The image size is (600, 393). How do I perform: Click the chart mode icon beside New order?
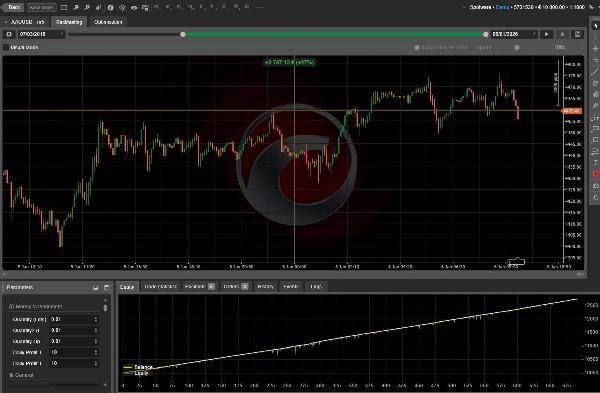[64, 7]
